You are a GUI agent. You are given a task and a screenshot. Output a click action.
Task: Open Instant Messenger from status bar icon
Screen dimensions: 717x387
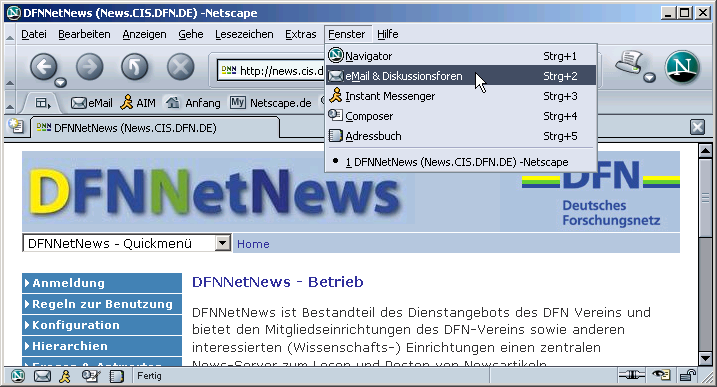pos(66,376)
